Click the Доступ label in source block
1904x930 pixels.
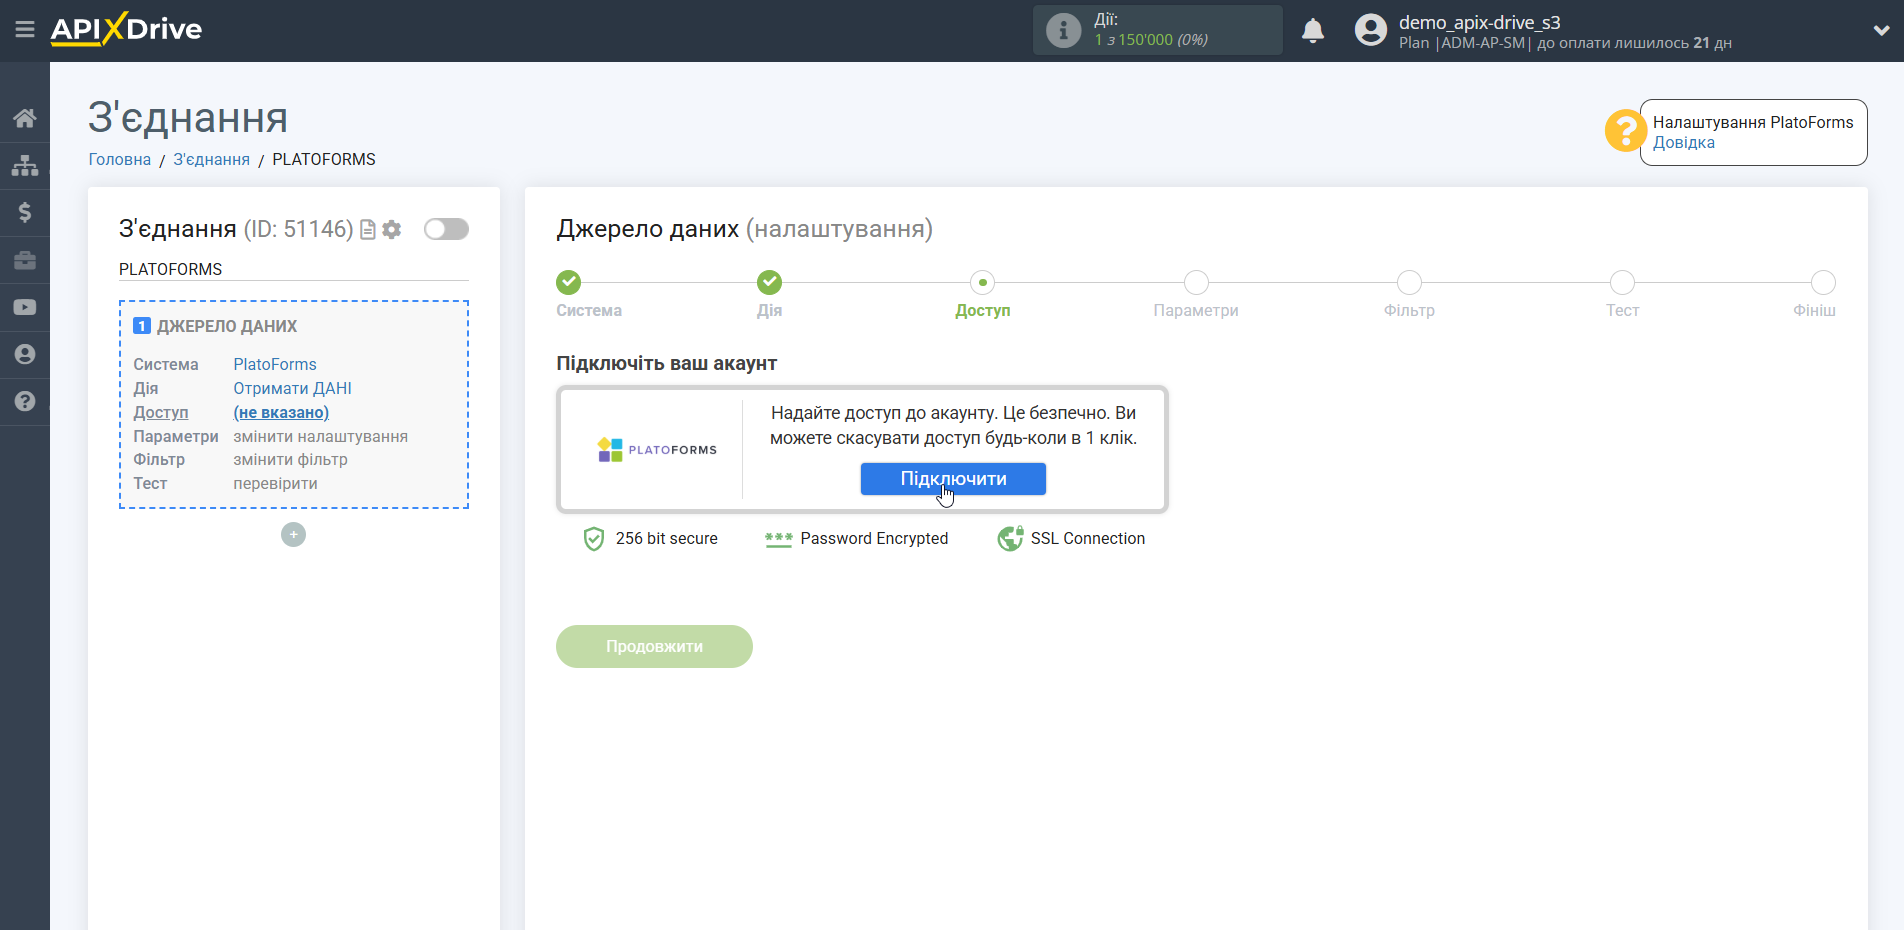(x=161, y=412)
